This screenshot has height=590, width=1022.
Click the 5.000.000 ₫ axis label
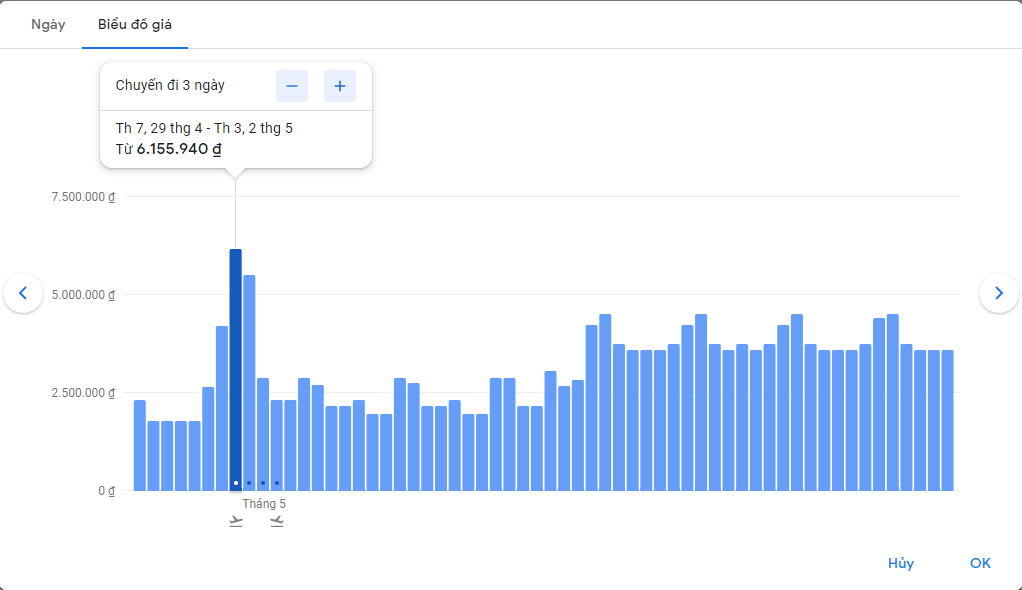coord(83,295)
